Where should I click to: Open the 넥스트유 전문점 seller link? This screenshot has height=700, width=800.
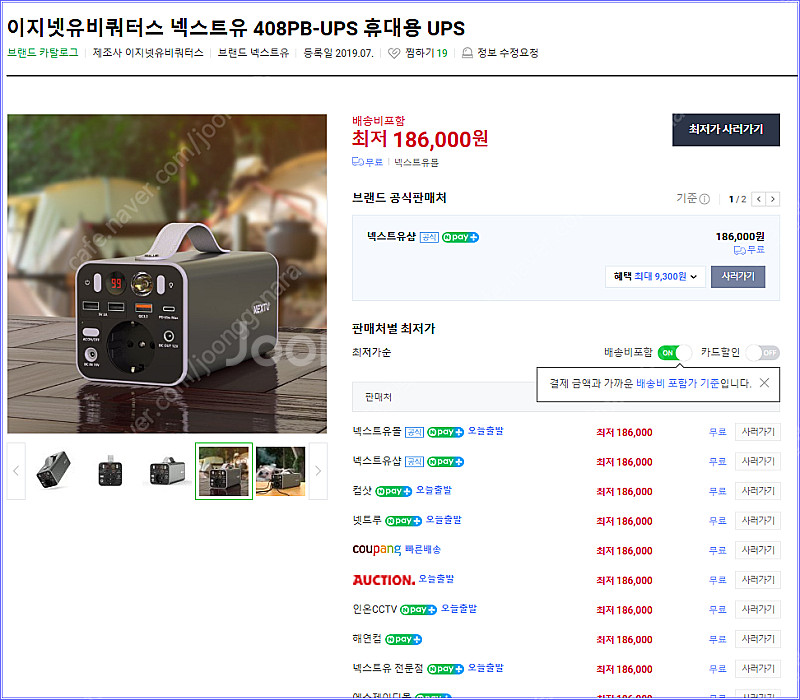point(388,668)
